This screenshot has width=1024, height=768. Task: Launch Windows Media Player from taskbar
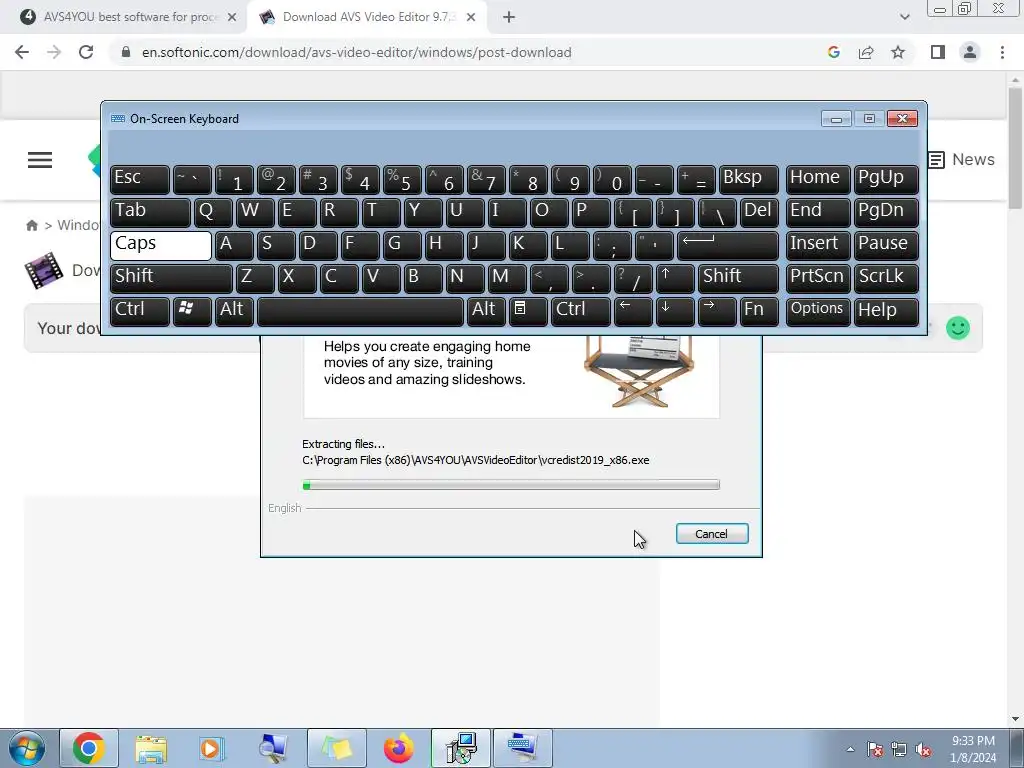(211, 748)
